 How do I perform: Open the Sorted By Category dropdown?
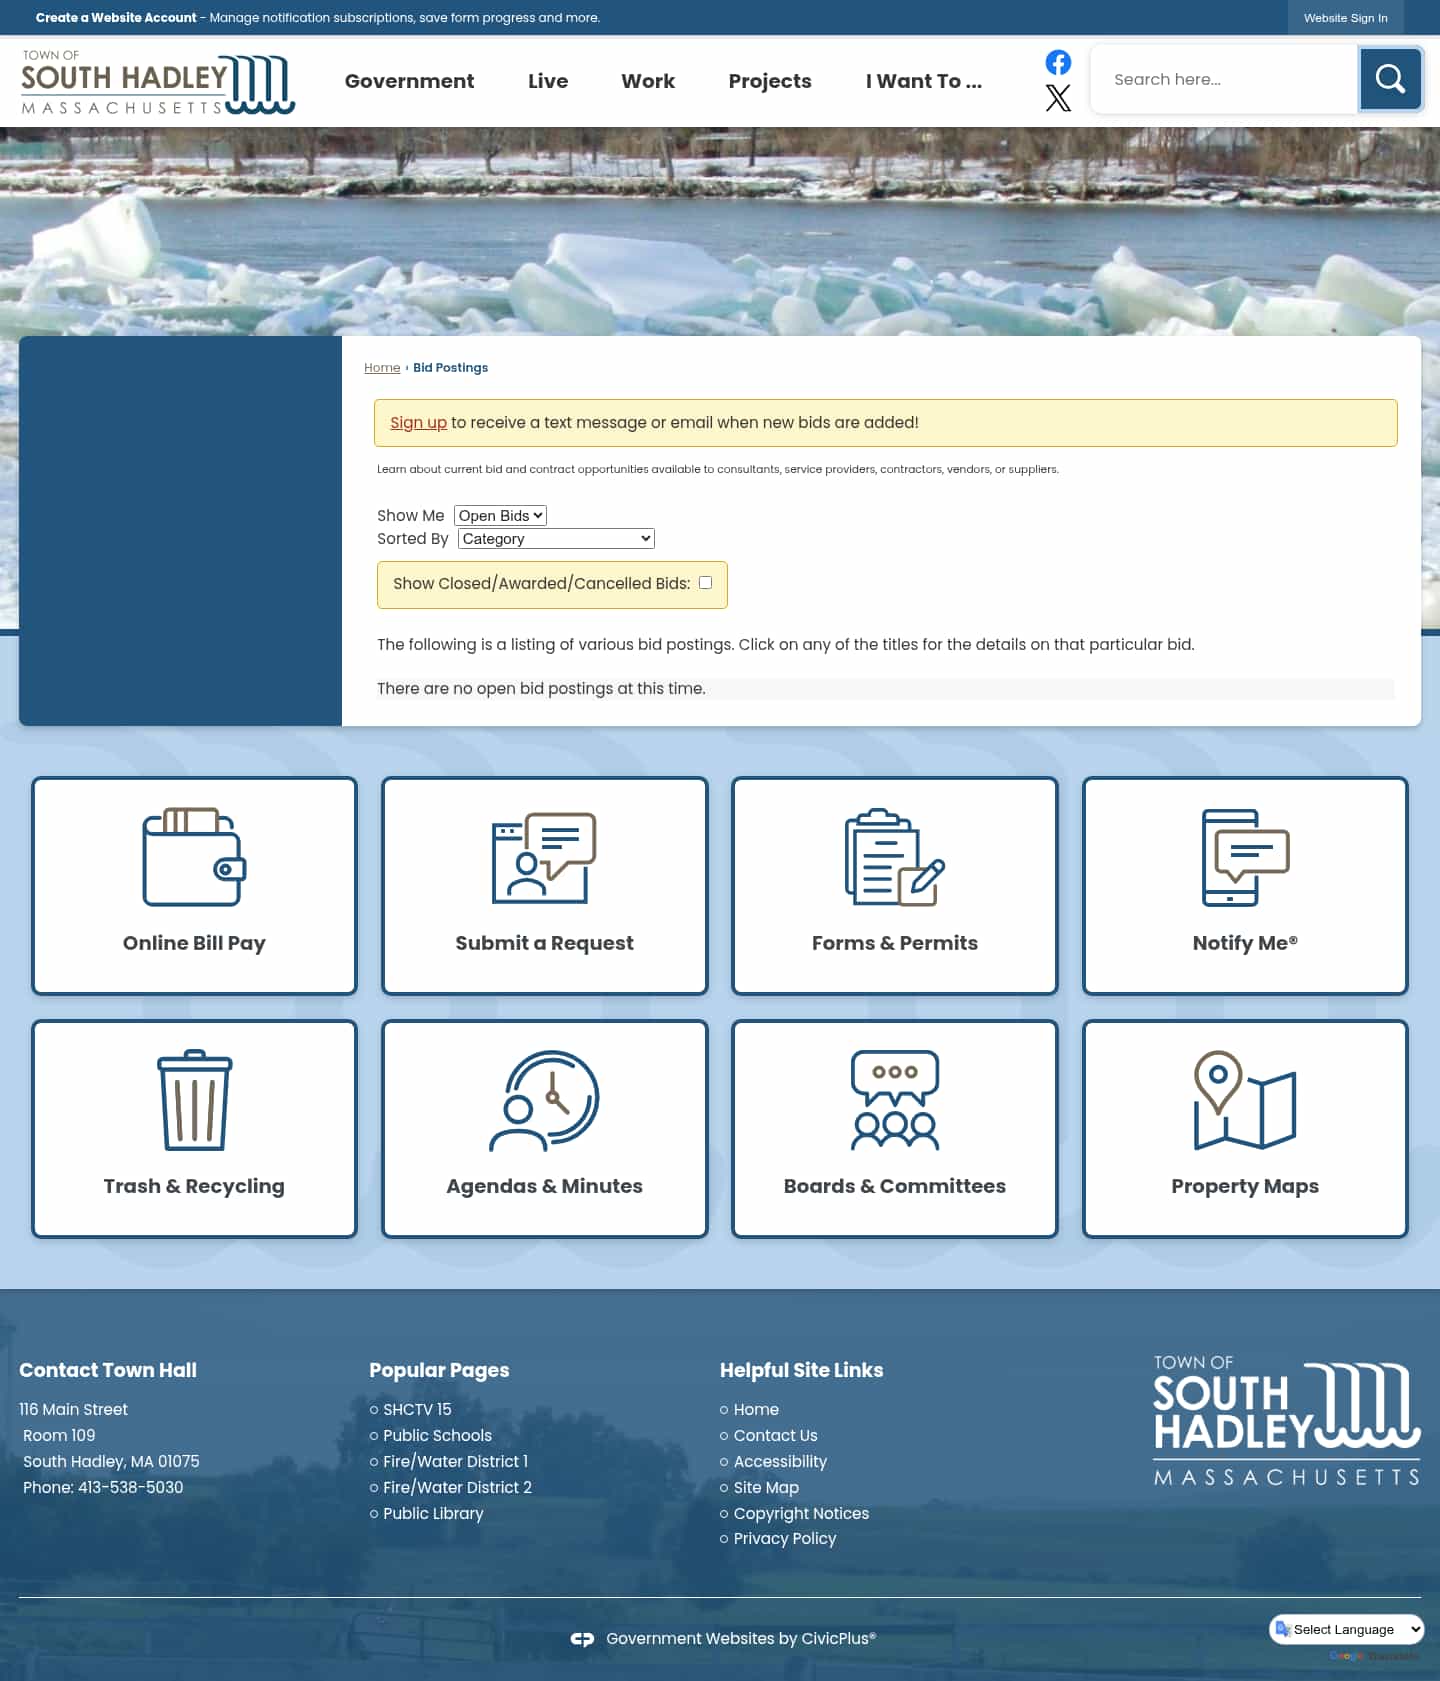click(556, 538)
